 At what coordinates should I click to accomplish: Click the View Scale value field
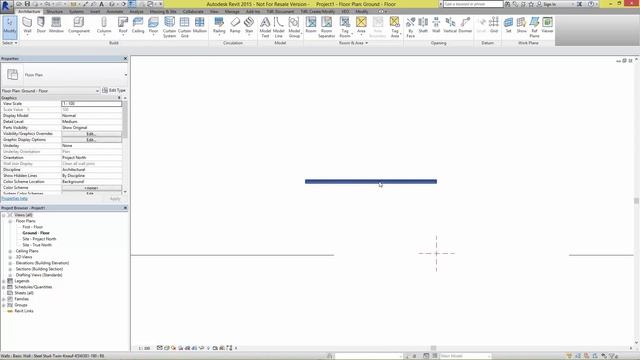coord(91,104)
